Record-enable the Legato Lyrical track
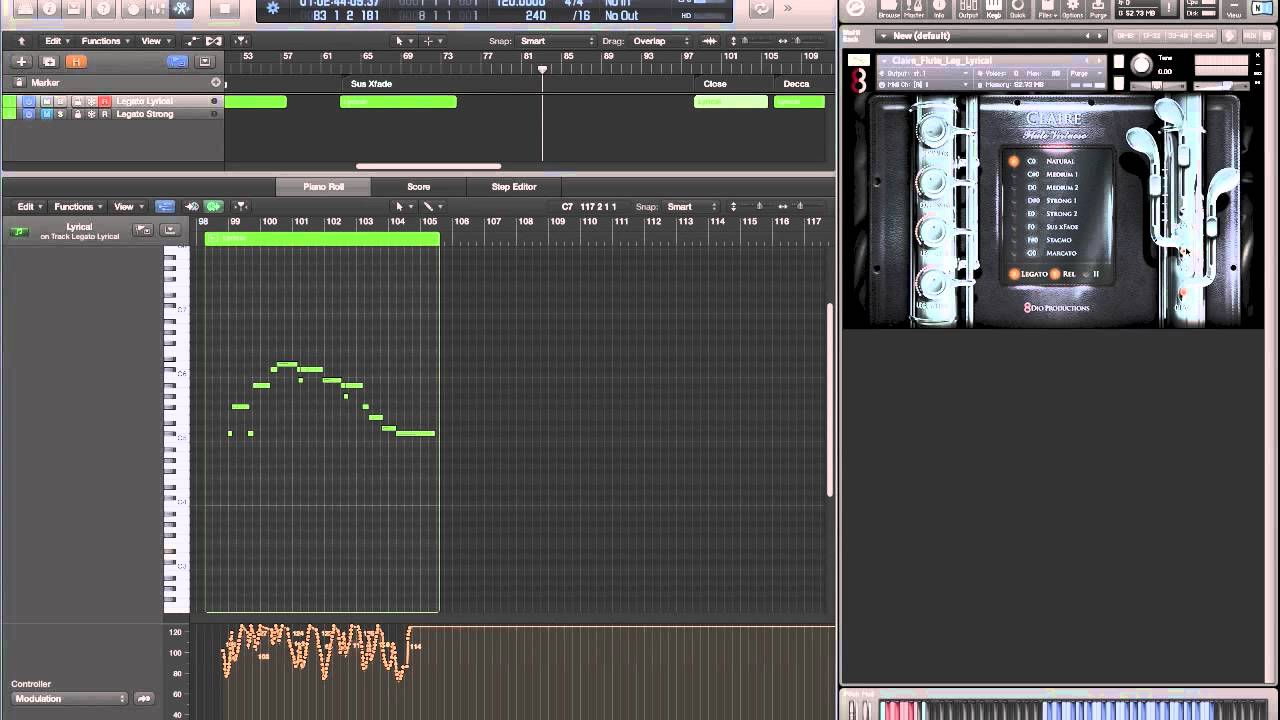1280x720 pixels. 104,101
